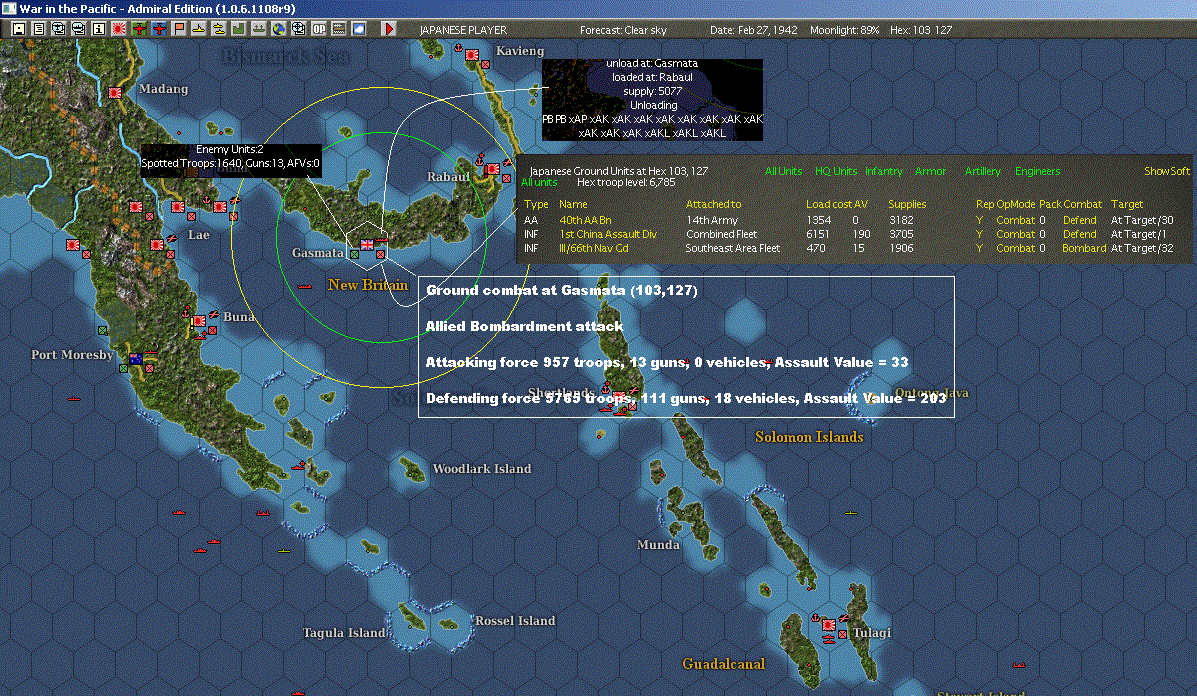This screenshot has height=696, width=1197.
Task: Toggle Rep 'Y' for 40th AA Bn
Action: click(979, 220)
